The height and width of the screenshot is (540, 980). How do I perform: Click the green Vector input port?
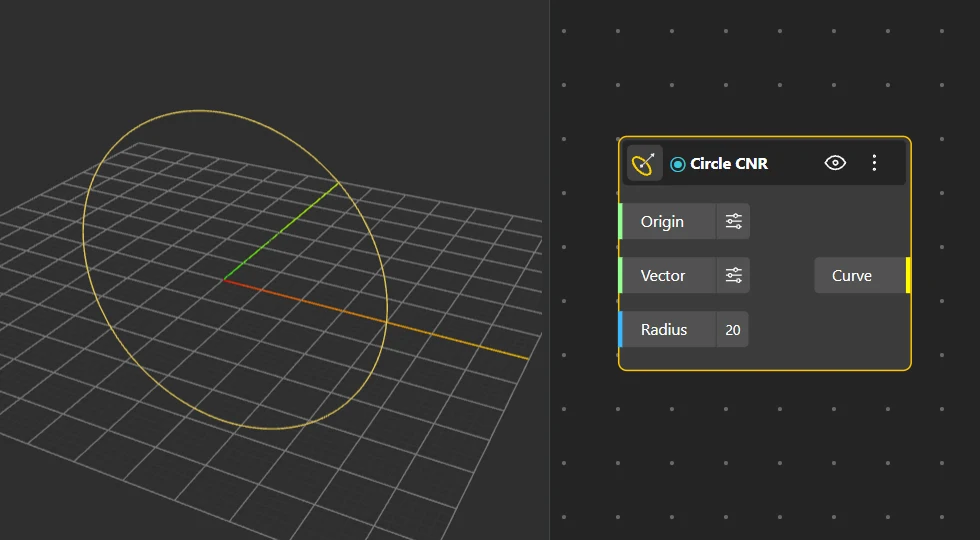tap(621, 275)
